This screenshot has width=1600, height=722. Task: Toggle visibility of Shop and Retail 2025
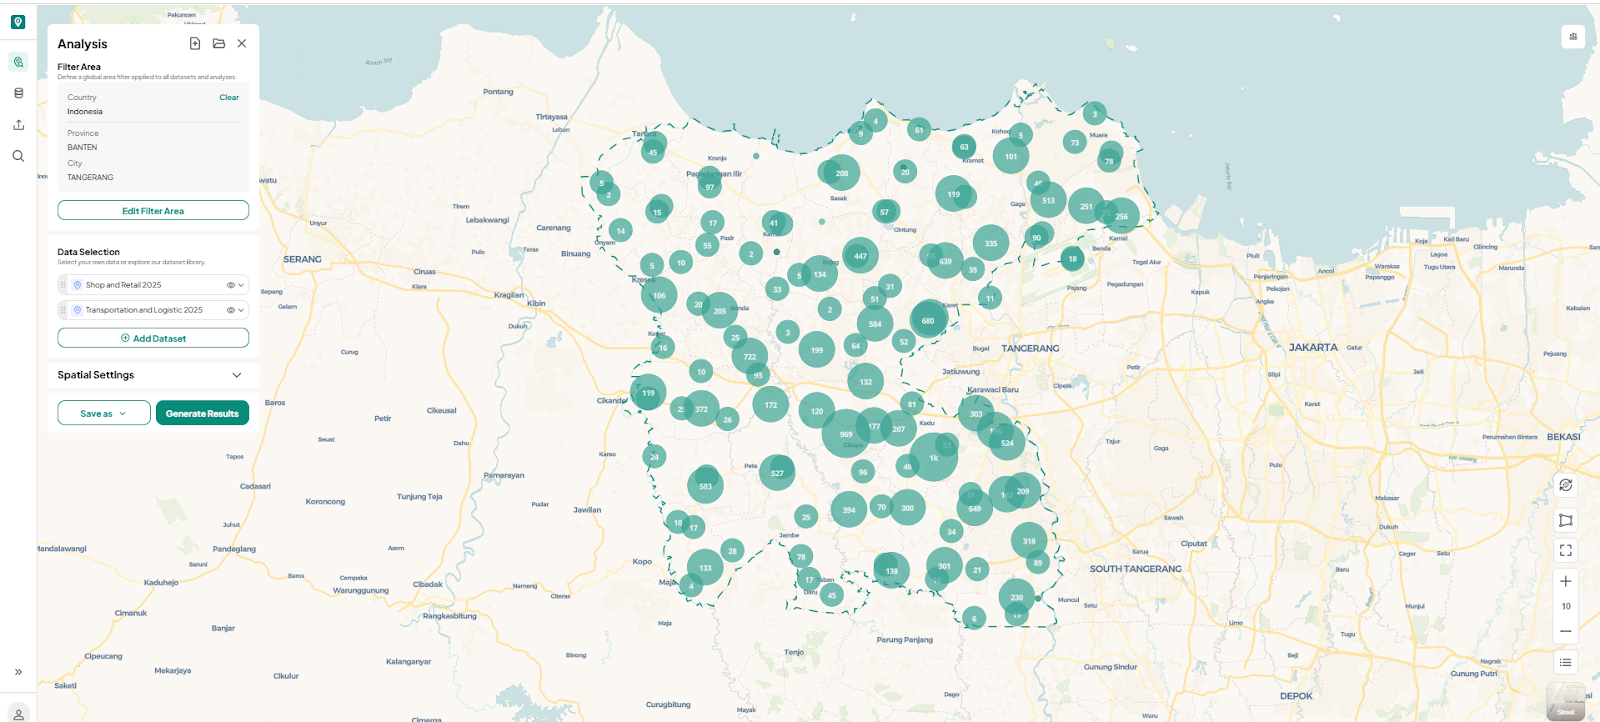(230, 285)
